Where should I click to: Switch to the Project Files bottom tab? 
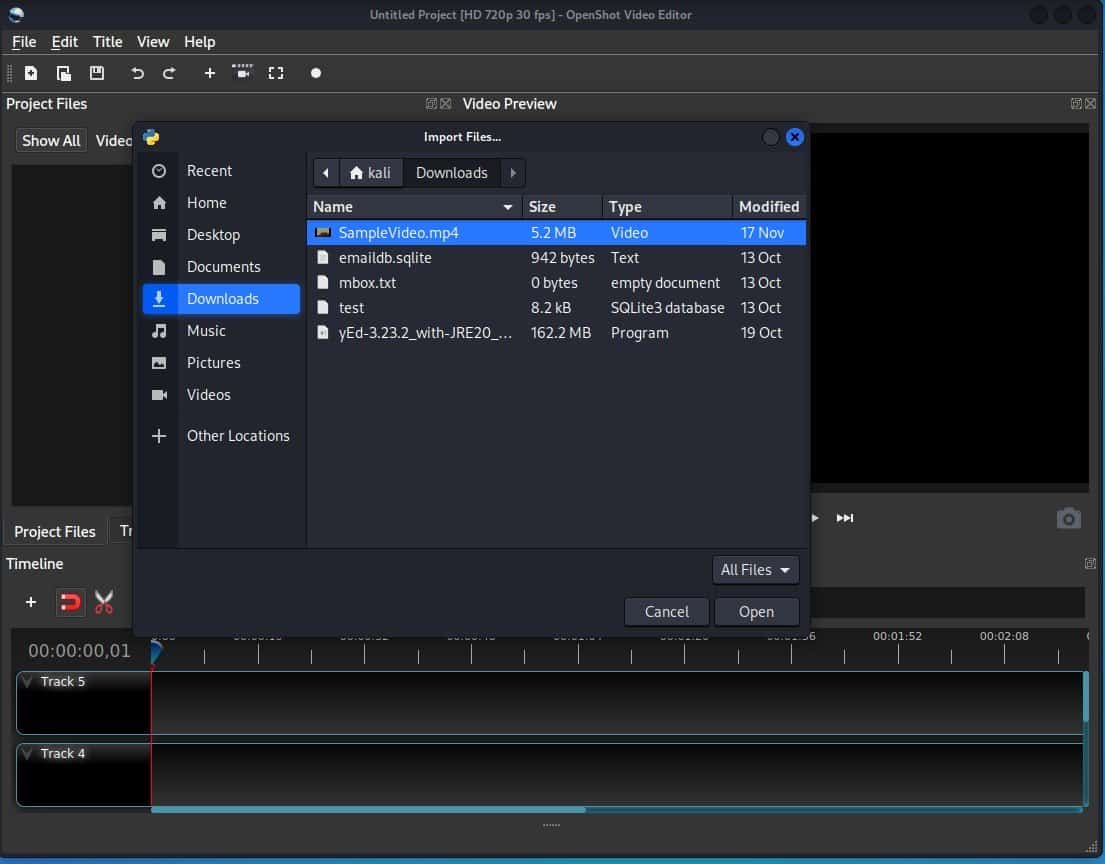(x=54, y=531)
